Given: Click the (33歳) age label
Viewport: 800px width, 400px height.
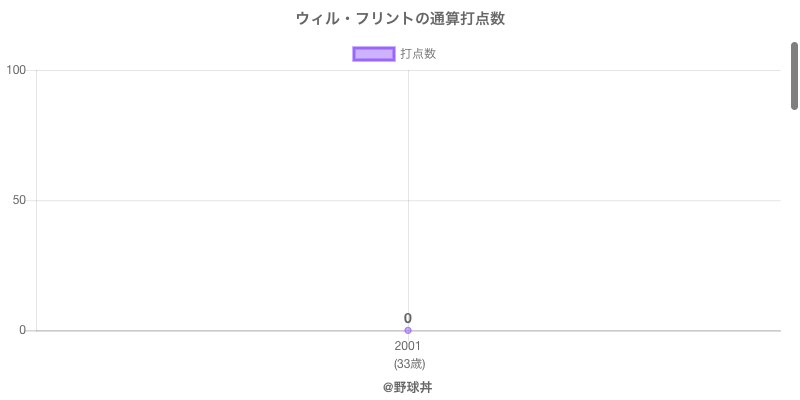Looking at the screenshot, I should (408, 363).
